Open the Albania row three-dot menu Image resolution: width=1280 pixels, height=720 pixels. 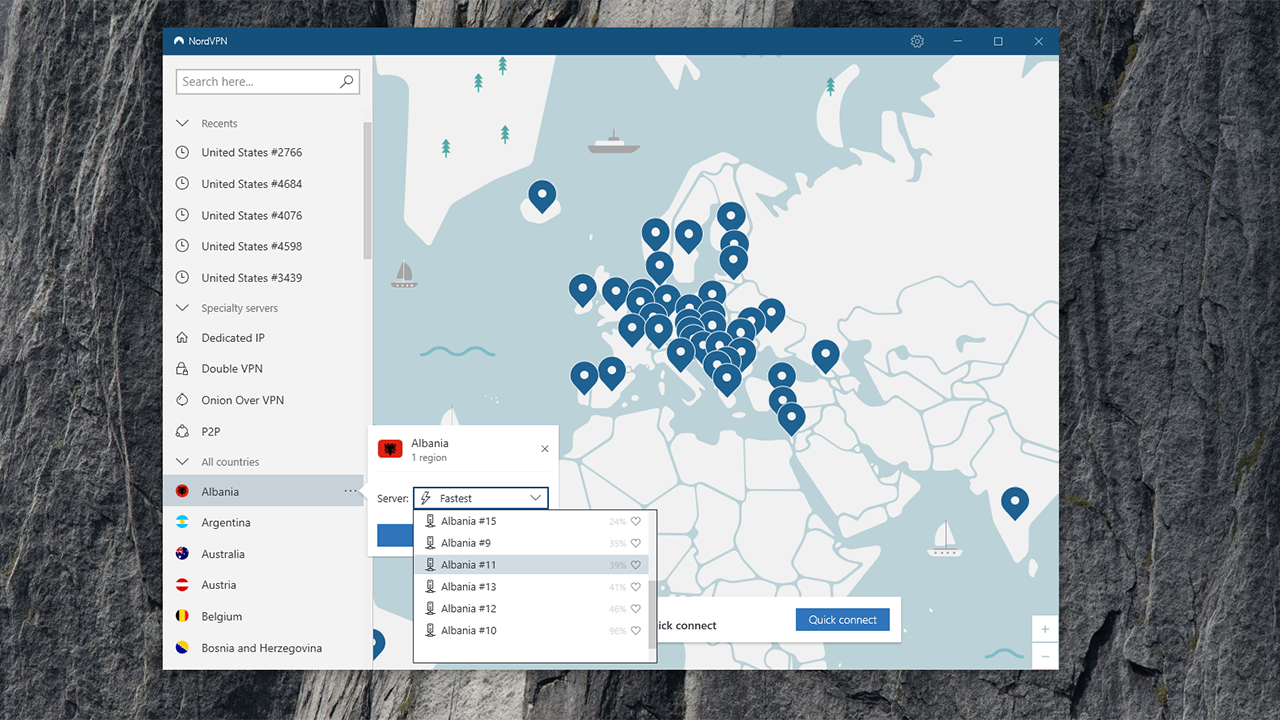(350, 491)
